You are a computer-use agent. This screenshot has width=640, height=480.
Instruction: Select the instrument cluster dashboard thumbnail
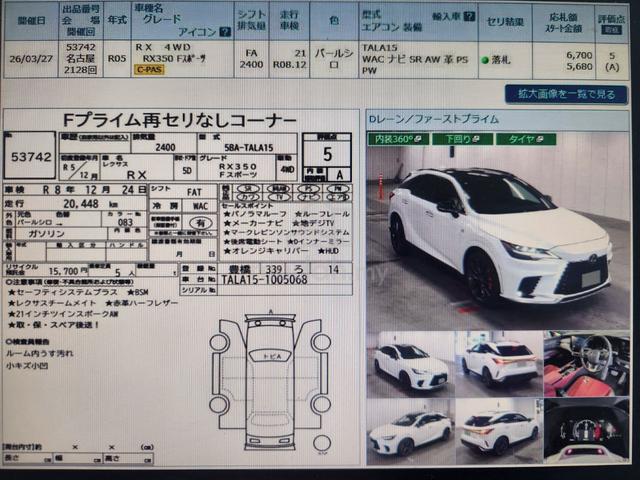pyautogui.click(x=587, y=431)
